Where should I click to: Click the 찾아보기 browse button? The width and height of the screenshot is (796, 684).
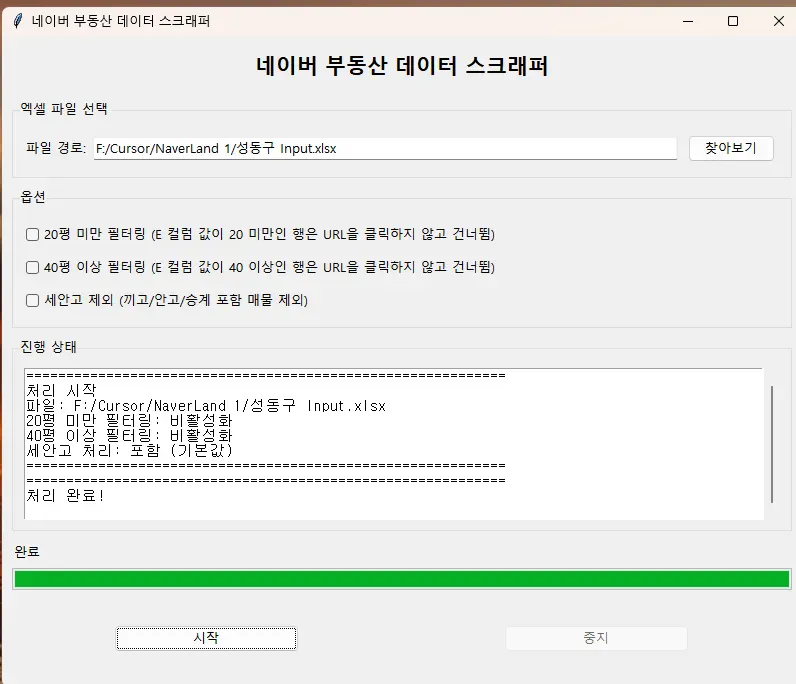[x=731, y=148]
